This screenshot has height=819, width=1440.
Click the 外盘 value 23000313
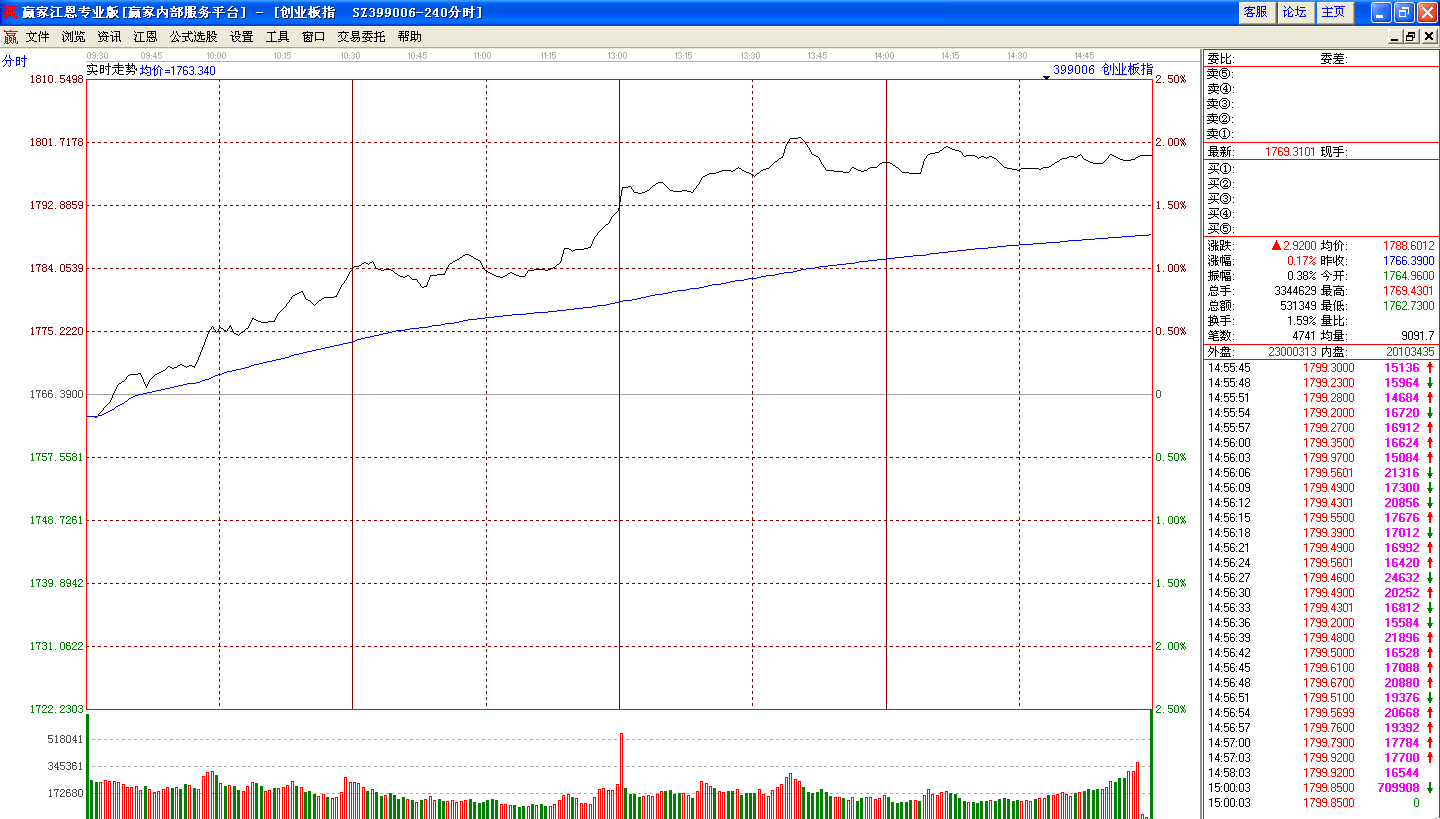[1291, 352]
